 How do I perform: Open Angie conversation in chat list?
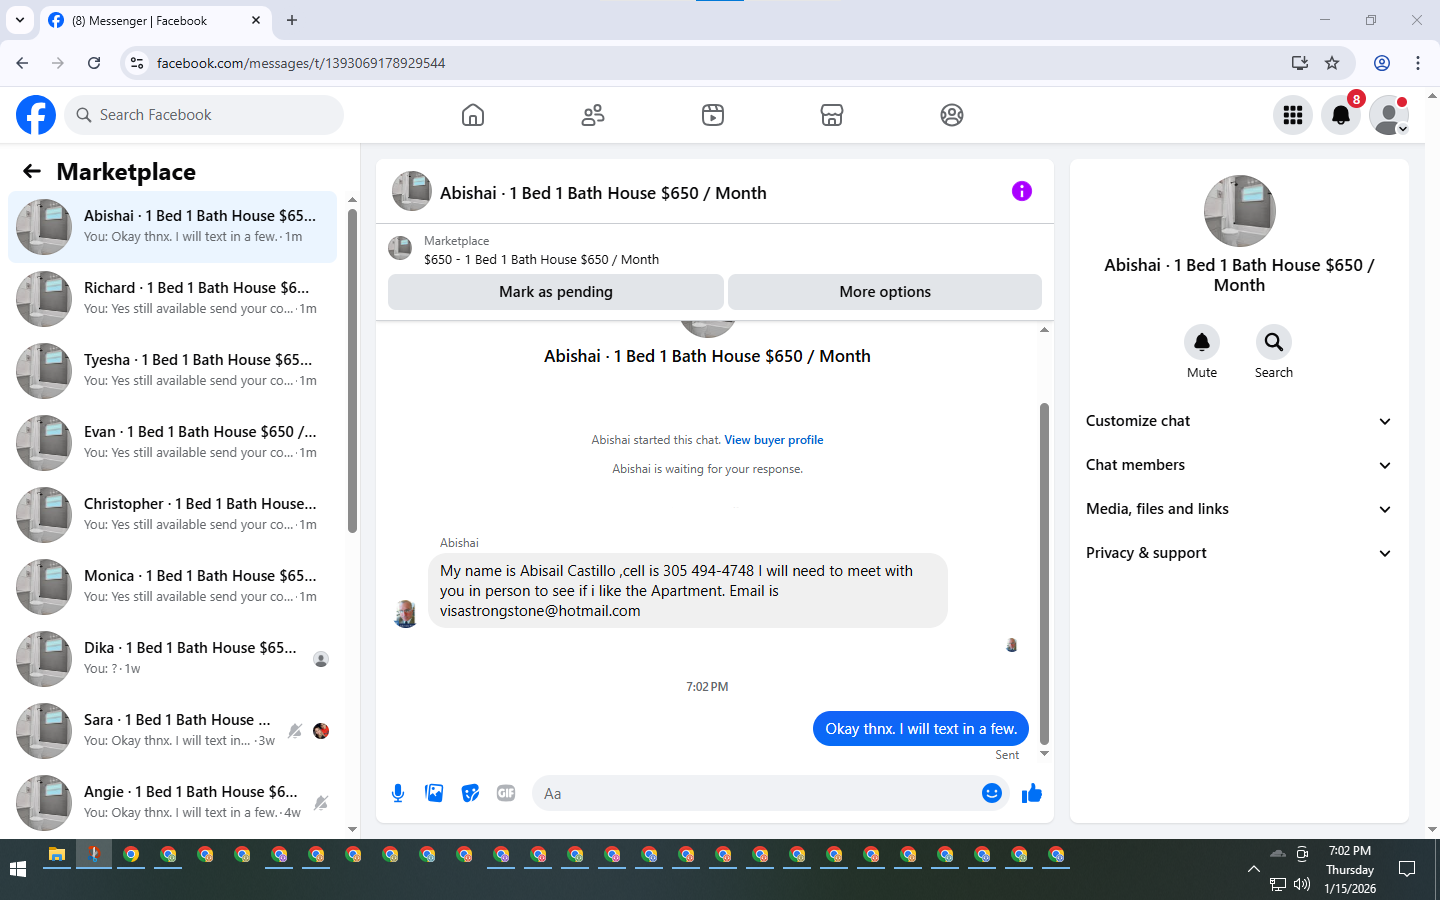pyautogui.click(x=173, y=803)
